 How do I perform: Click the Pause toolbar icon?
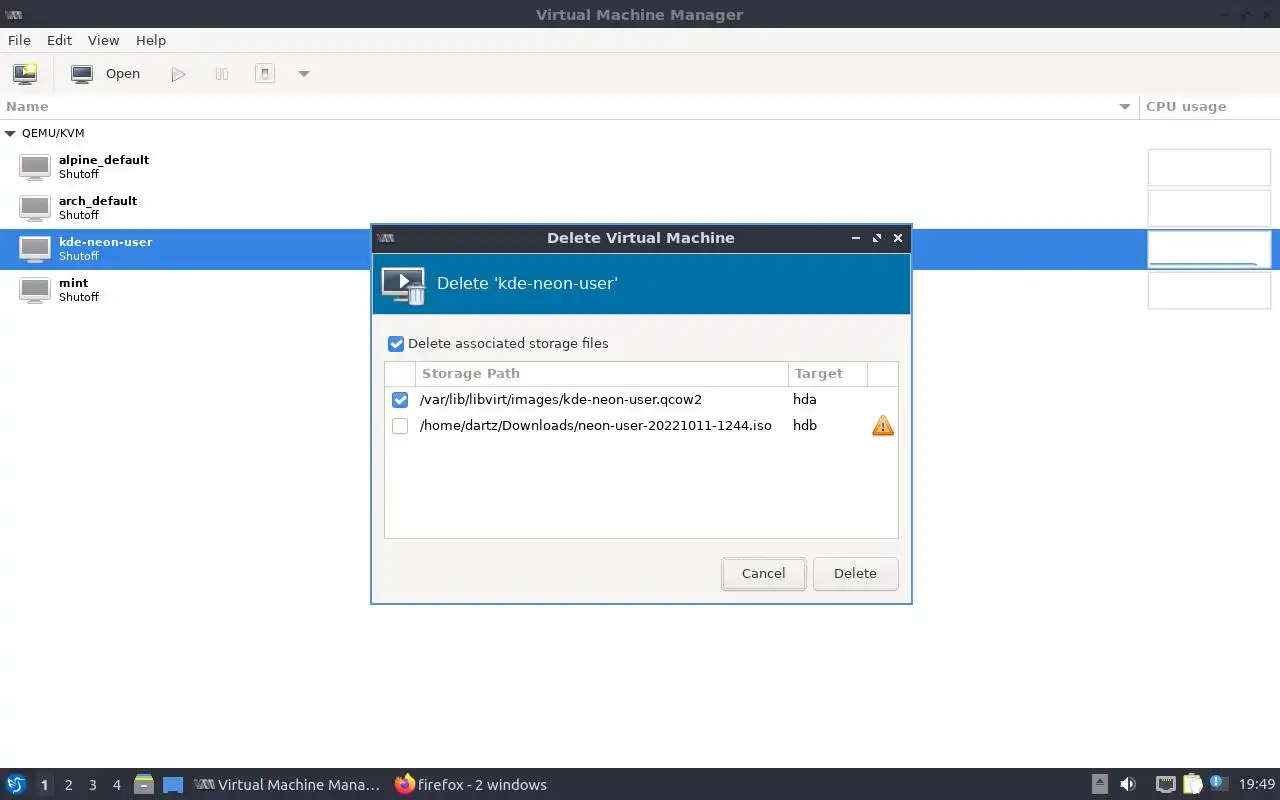(x=222, y=74)
